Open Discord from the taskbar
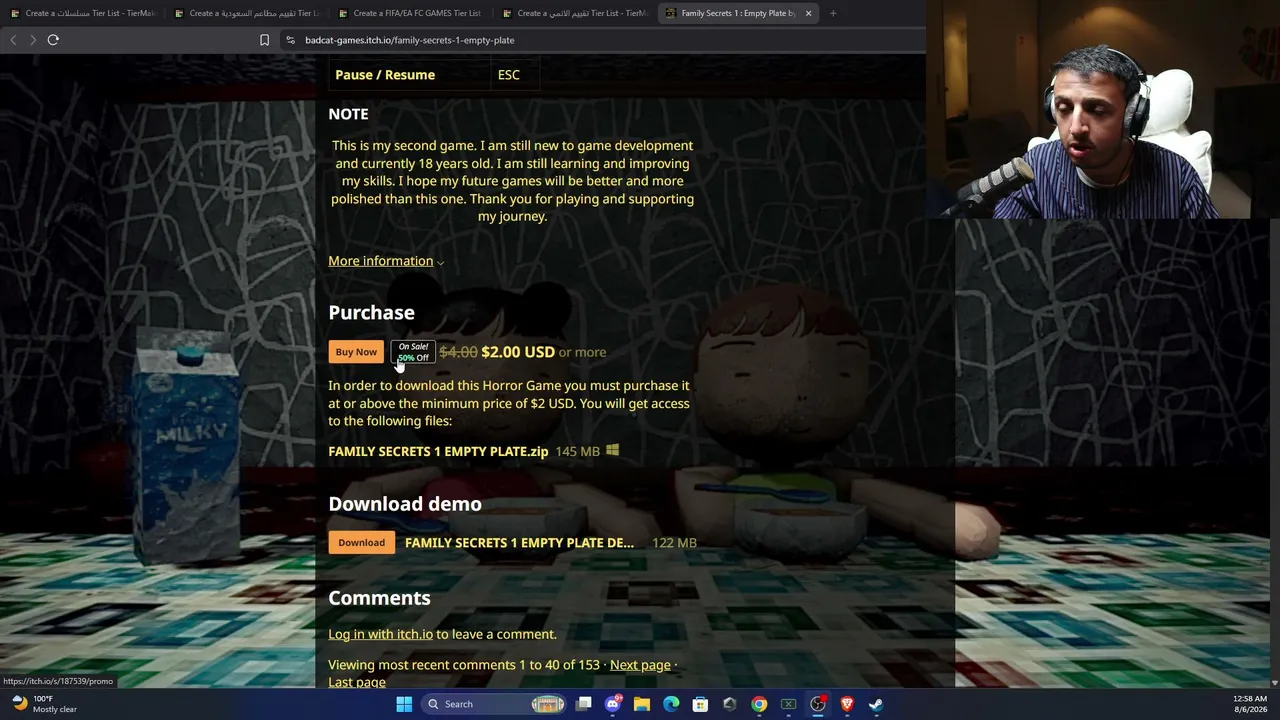 613,704
